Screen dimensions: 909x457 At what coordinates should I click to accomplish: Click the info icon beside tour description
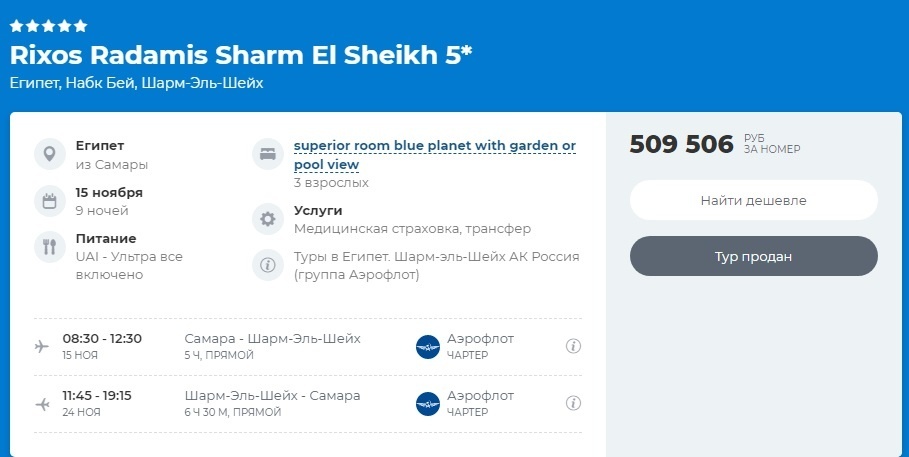[267, 265]
